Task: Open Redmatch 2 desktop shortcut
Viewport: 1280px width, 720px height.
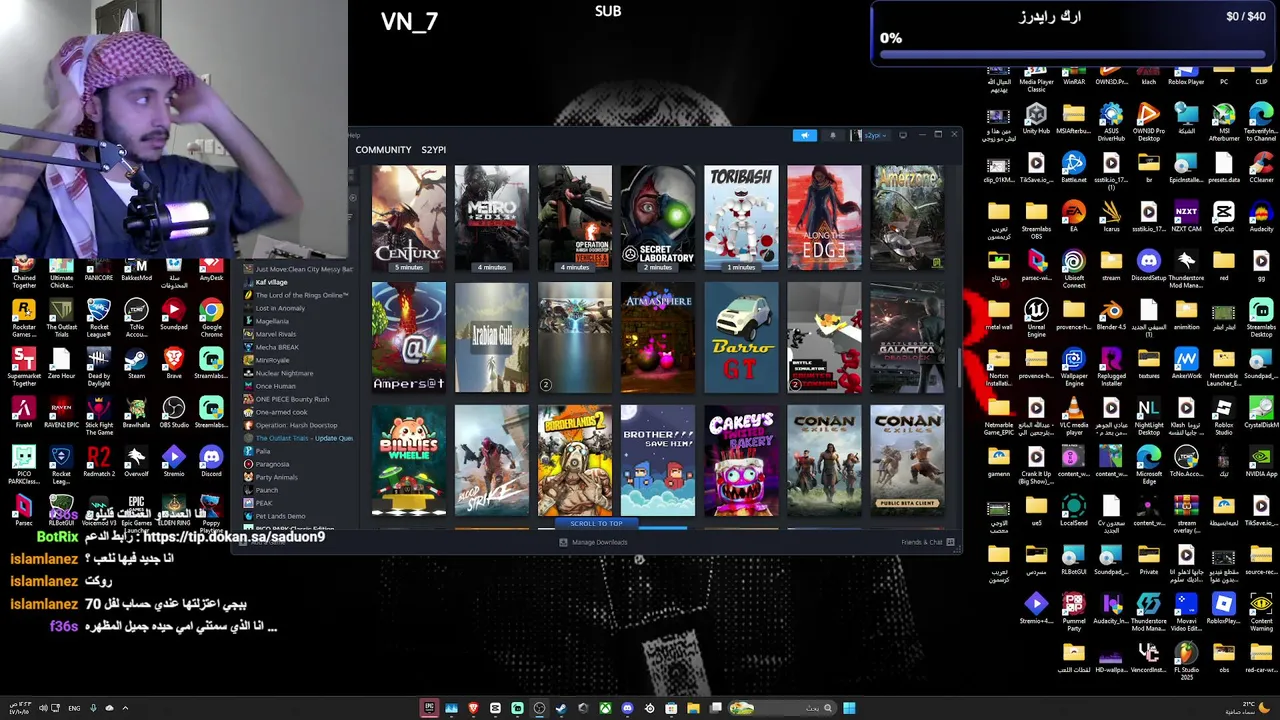Action: pos(99,462)
